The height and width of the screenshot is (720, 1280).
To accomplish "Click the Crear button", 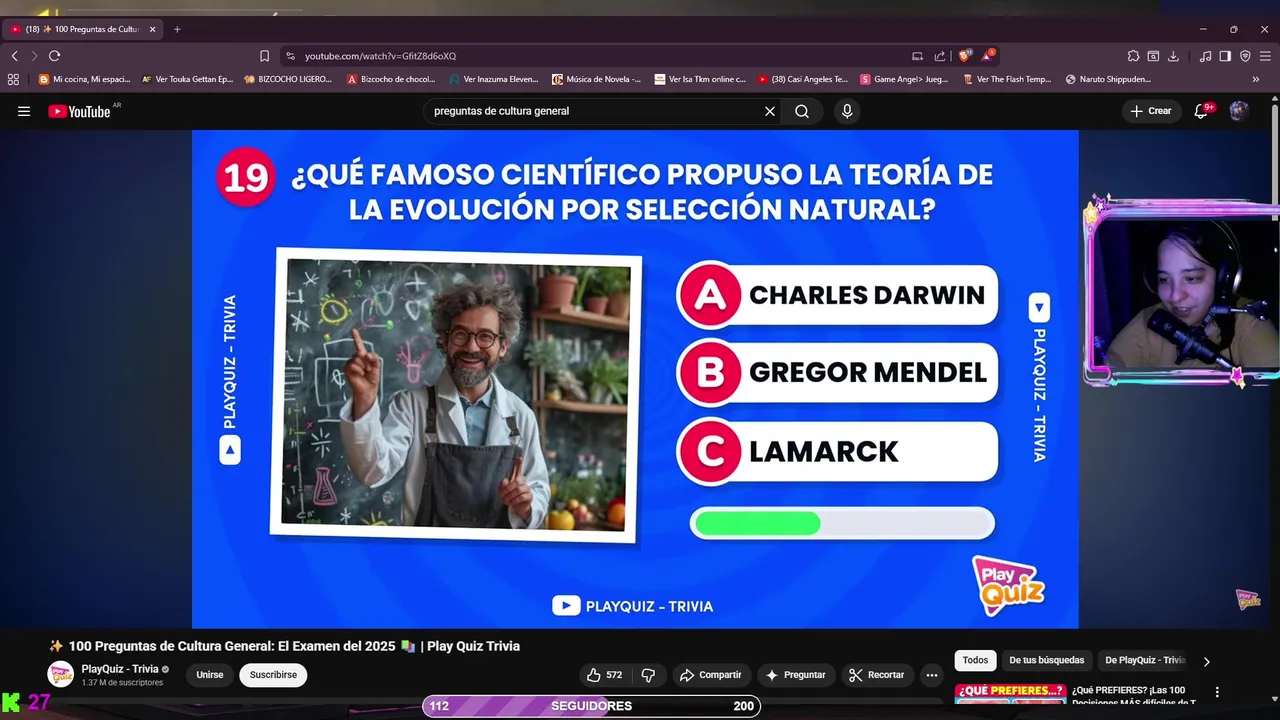I will pos(1151,111).
